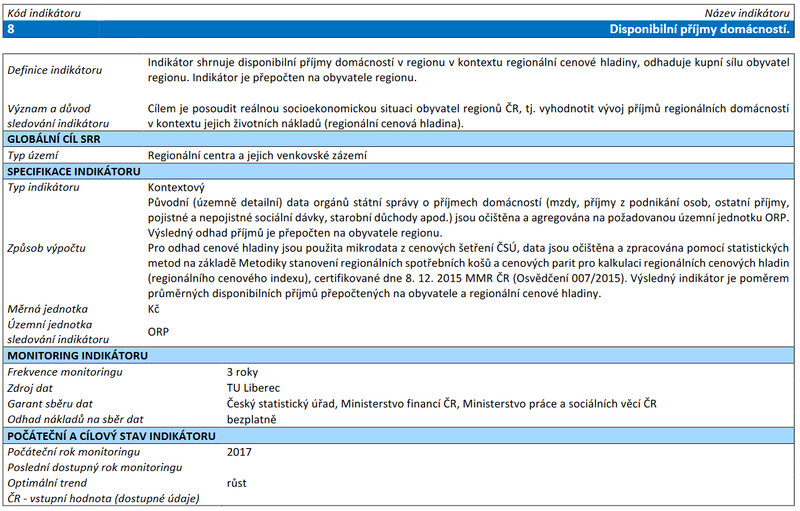Select the 'SPECIFIKACE INDIKÁTORU' section header
800x511 pixels.
point(398,171)
